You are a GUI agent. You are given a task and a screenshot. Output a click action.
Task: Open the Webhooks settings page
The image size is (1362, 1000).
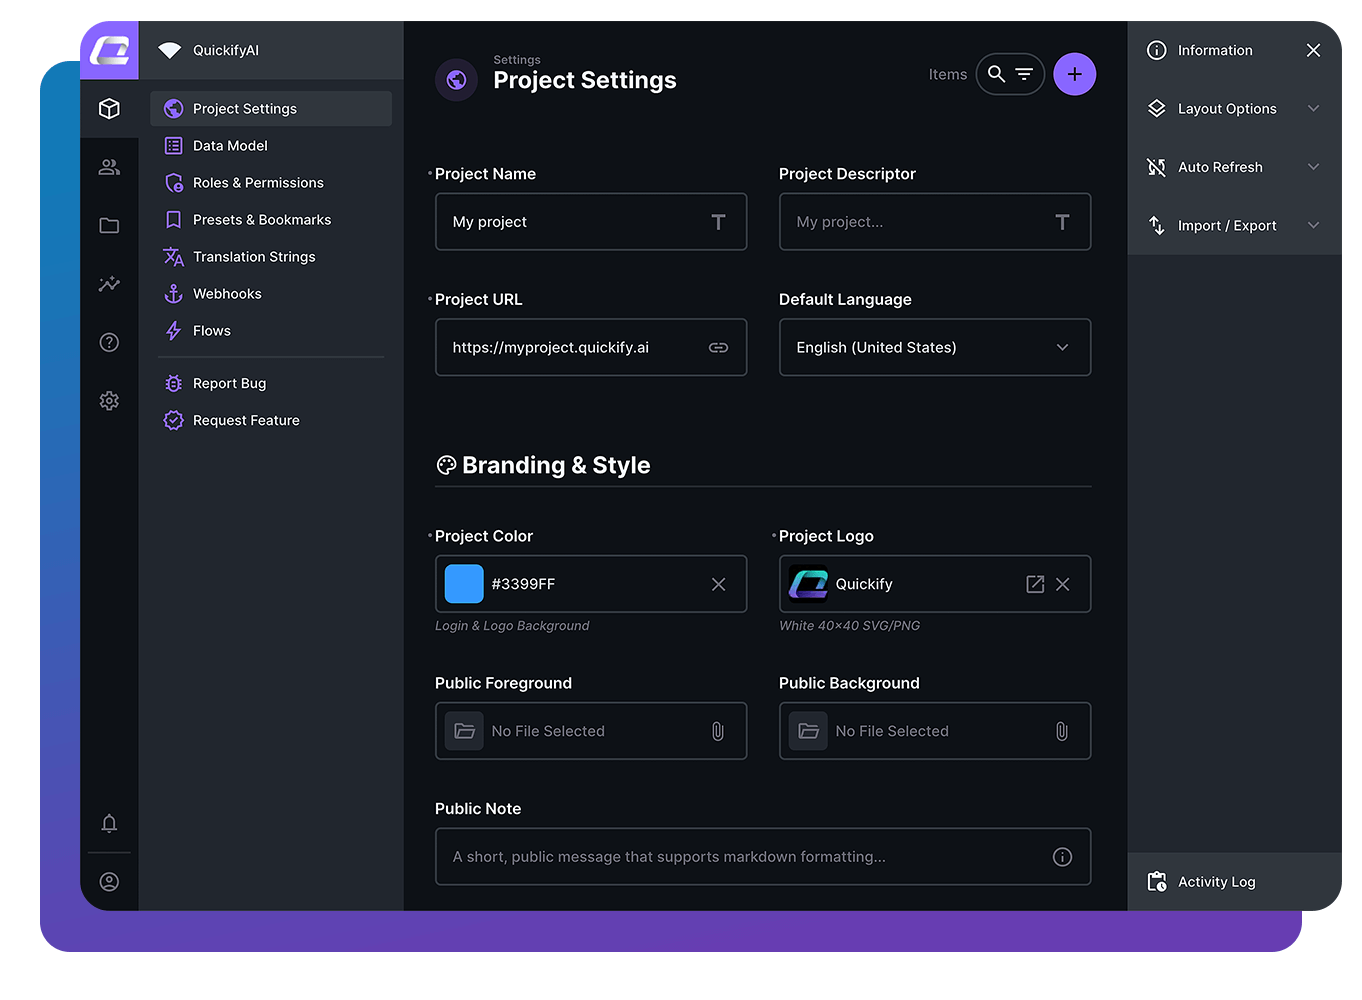click(227, 294)
